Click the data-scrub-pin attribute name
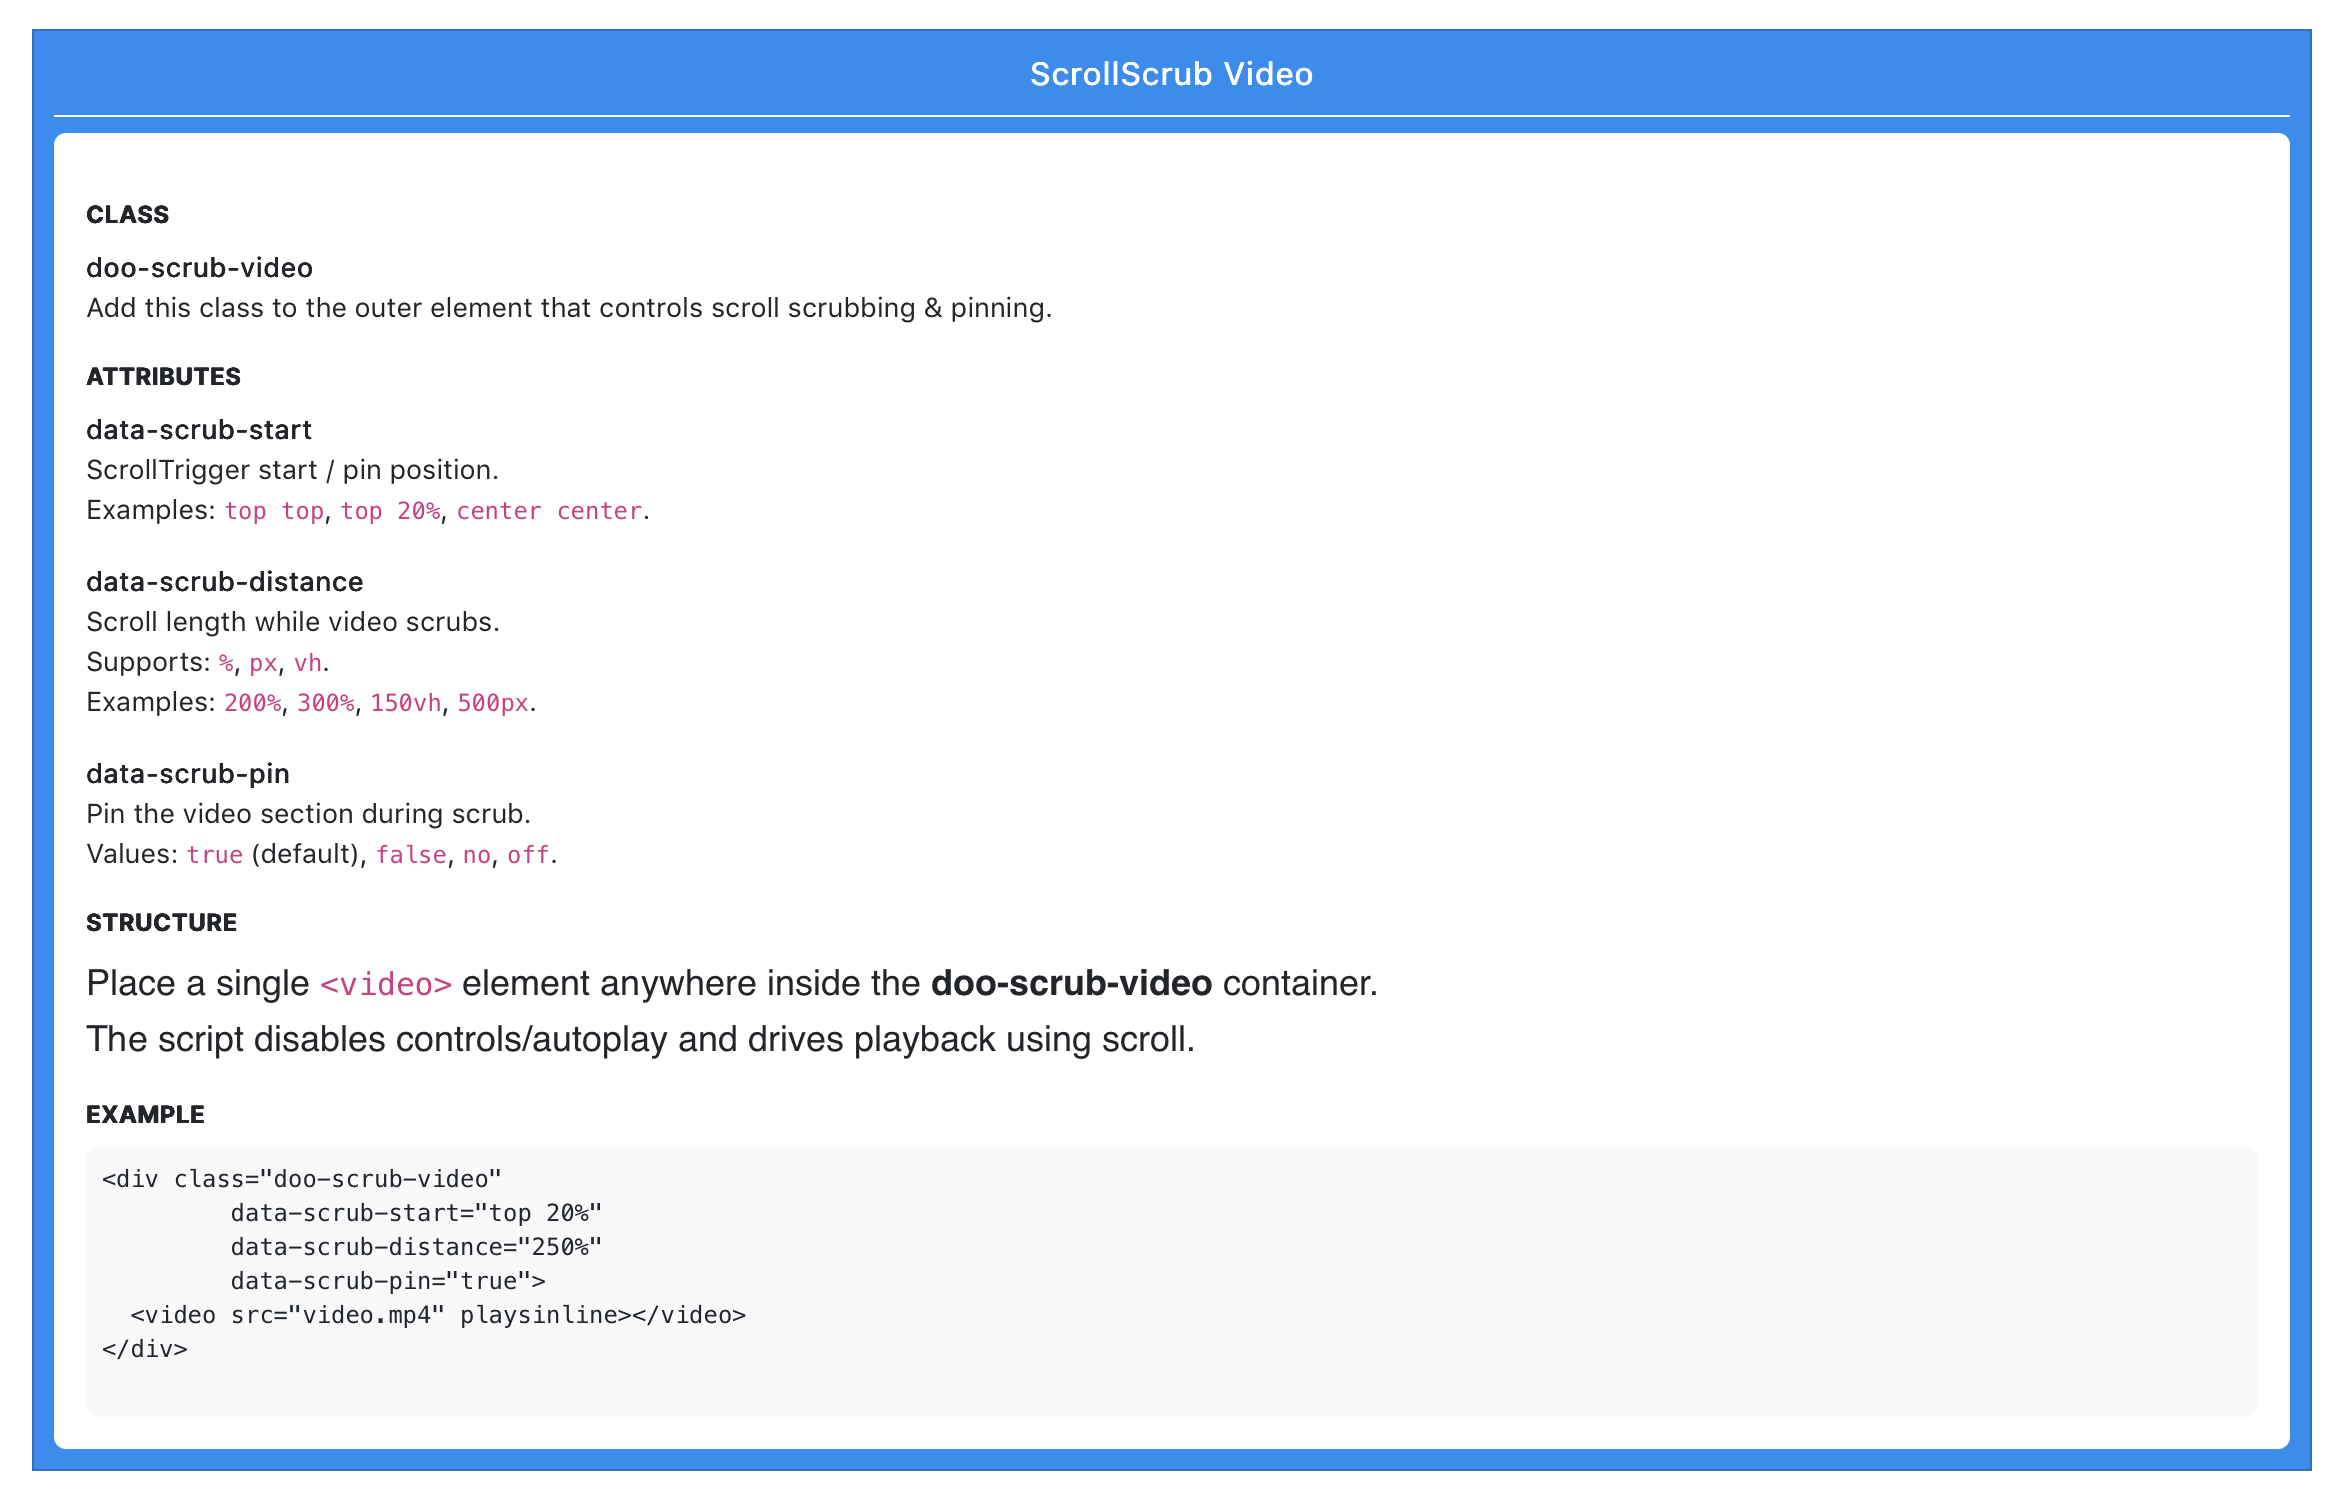The height and width of the screenshot is (1500, 2342). tap(187, 774)
